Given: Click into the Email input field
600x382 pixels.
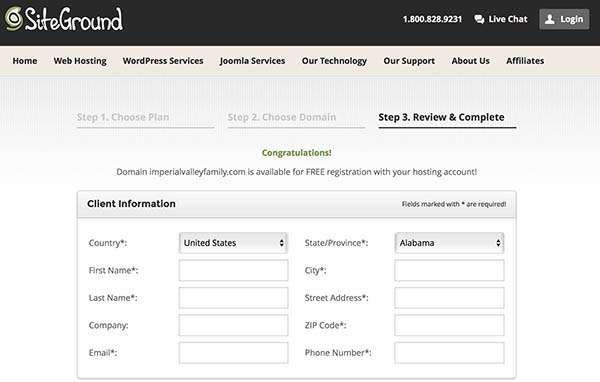Looking at the screenshot, I should [x=233, y=353].
